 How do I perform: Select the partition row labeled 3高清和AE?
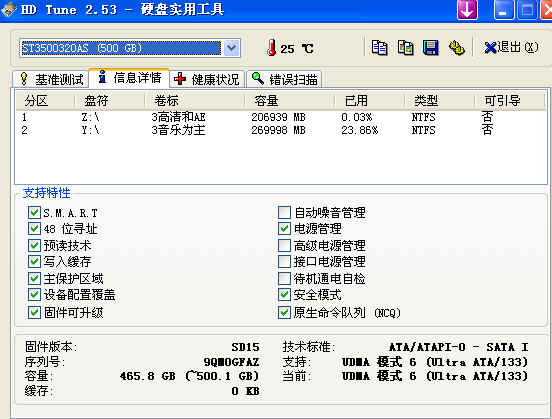tap(281, 117)
